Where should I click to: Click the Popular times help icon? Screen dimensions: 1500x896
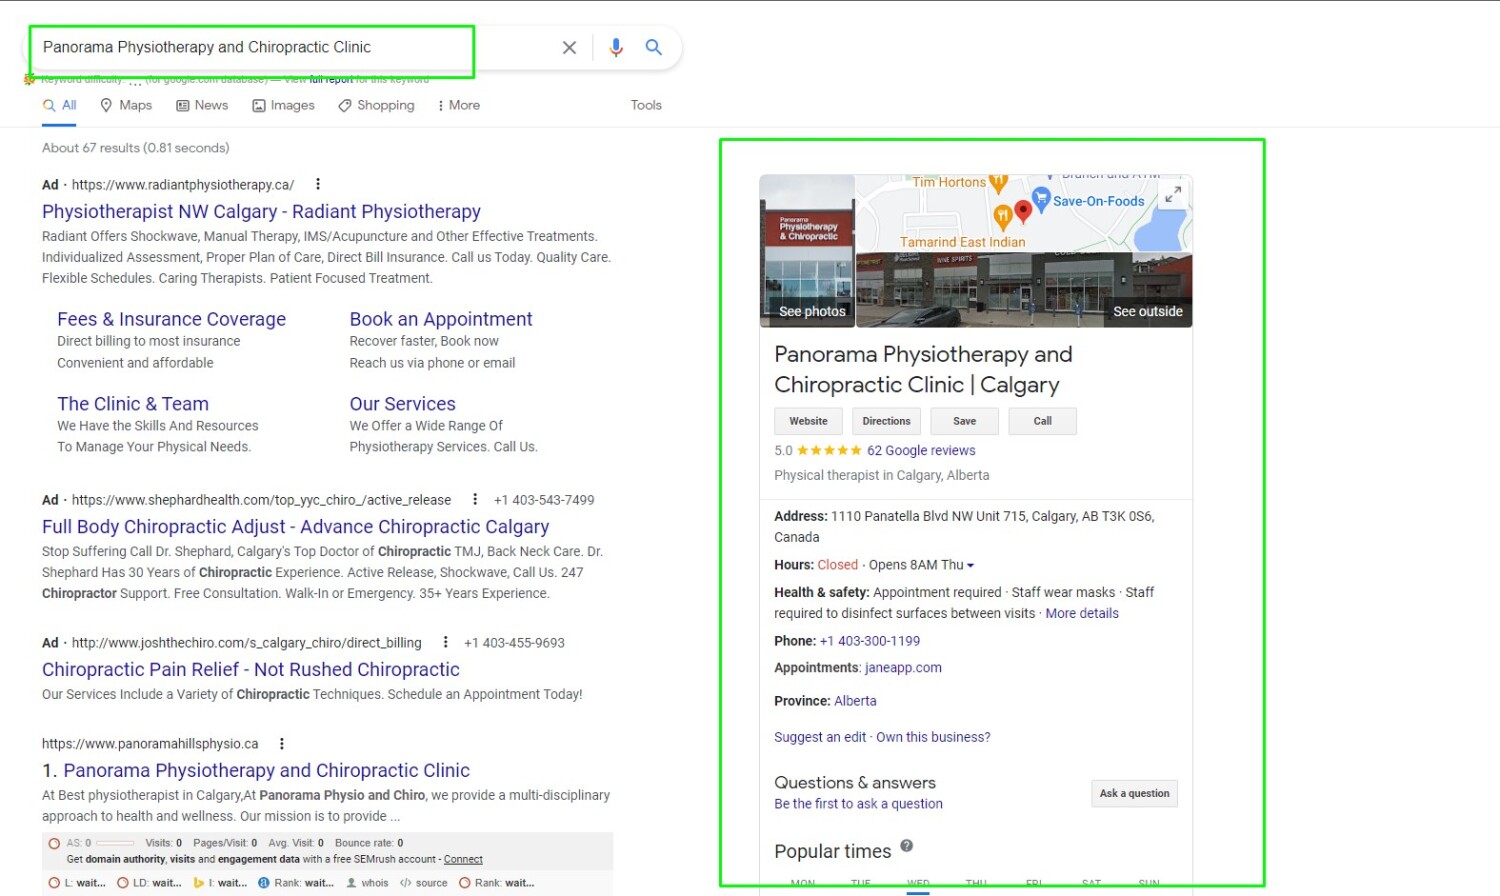click(906, 846)
